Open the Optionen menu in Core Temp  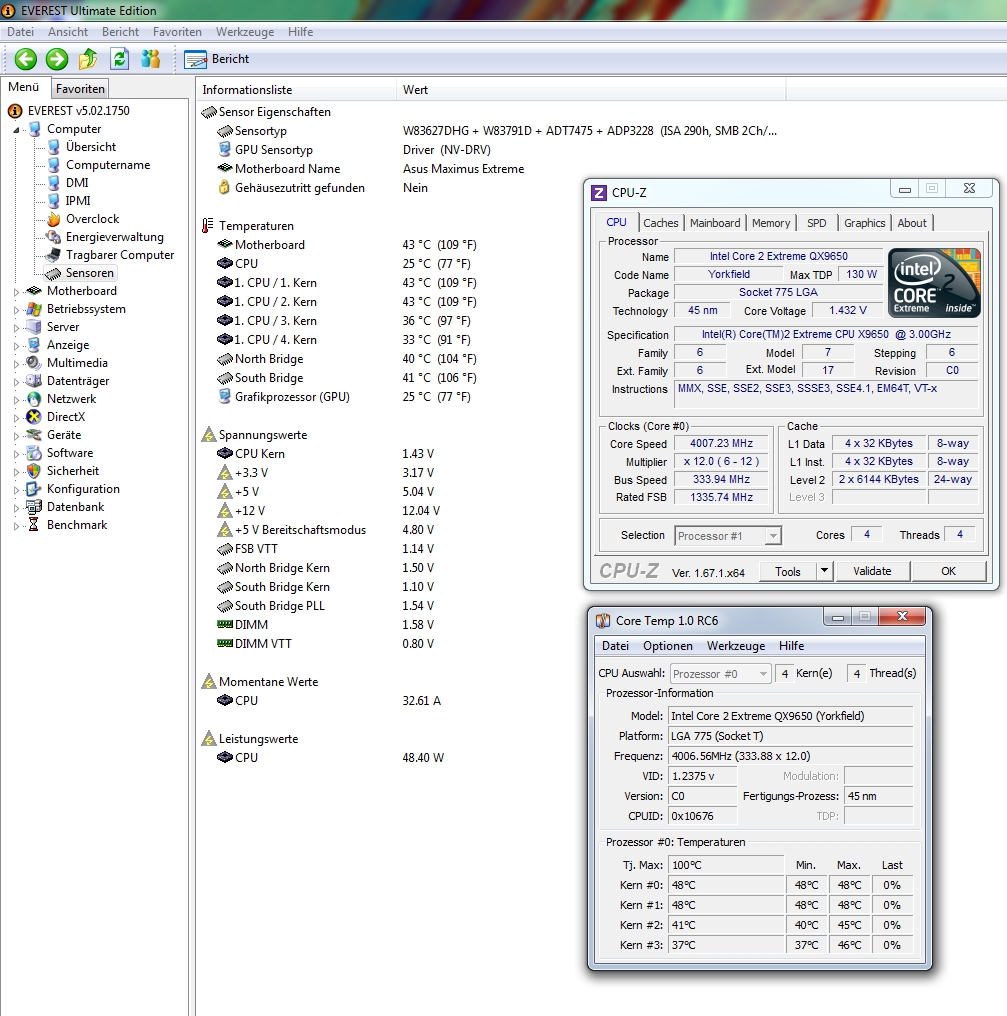tap(667, 646)
